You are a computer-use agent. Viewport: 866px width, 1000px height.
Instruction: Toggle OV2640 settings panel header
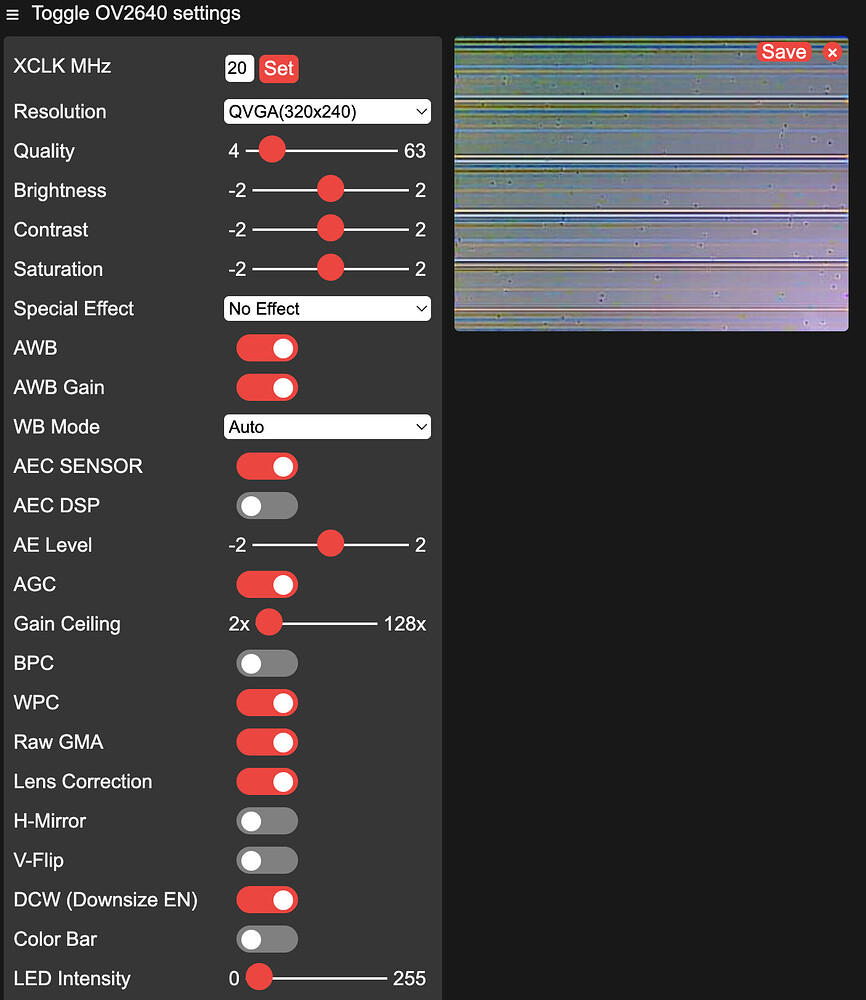pyautogui.click(x=135, y=13)
